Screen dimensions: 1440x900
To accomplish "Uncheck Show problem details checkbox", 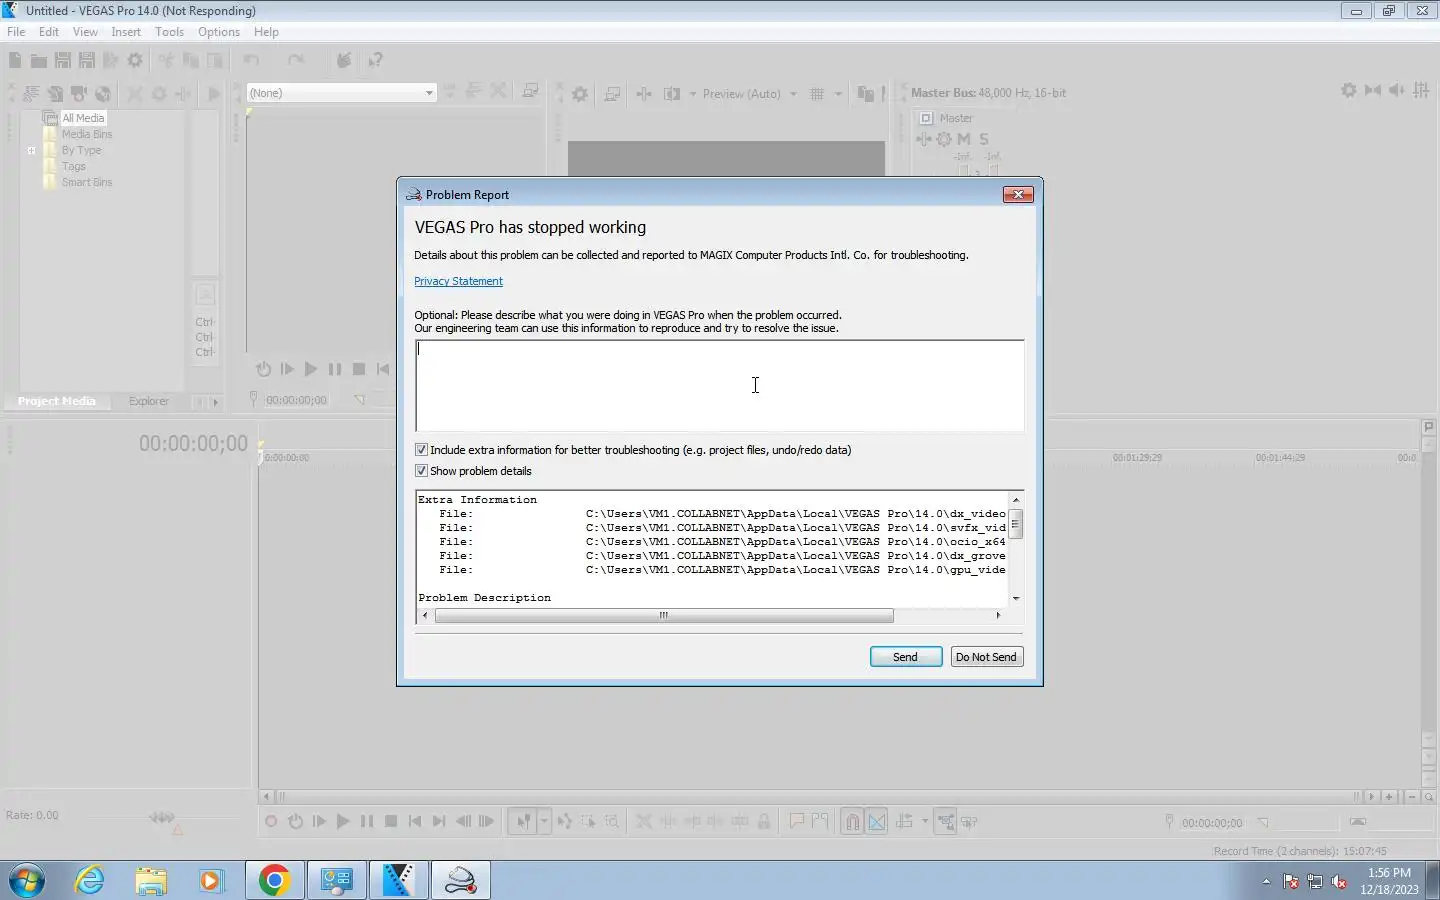I will click(x=421, y=471).
